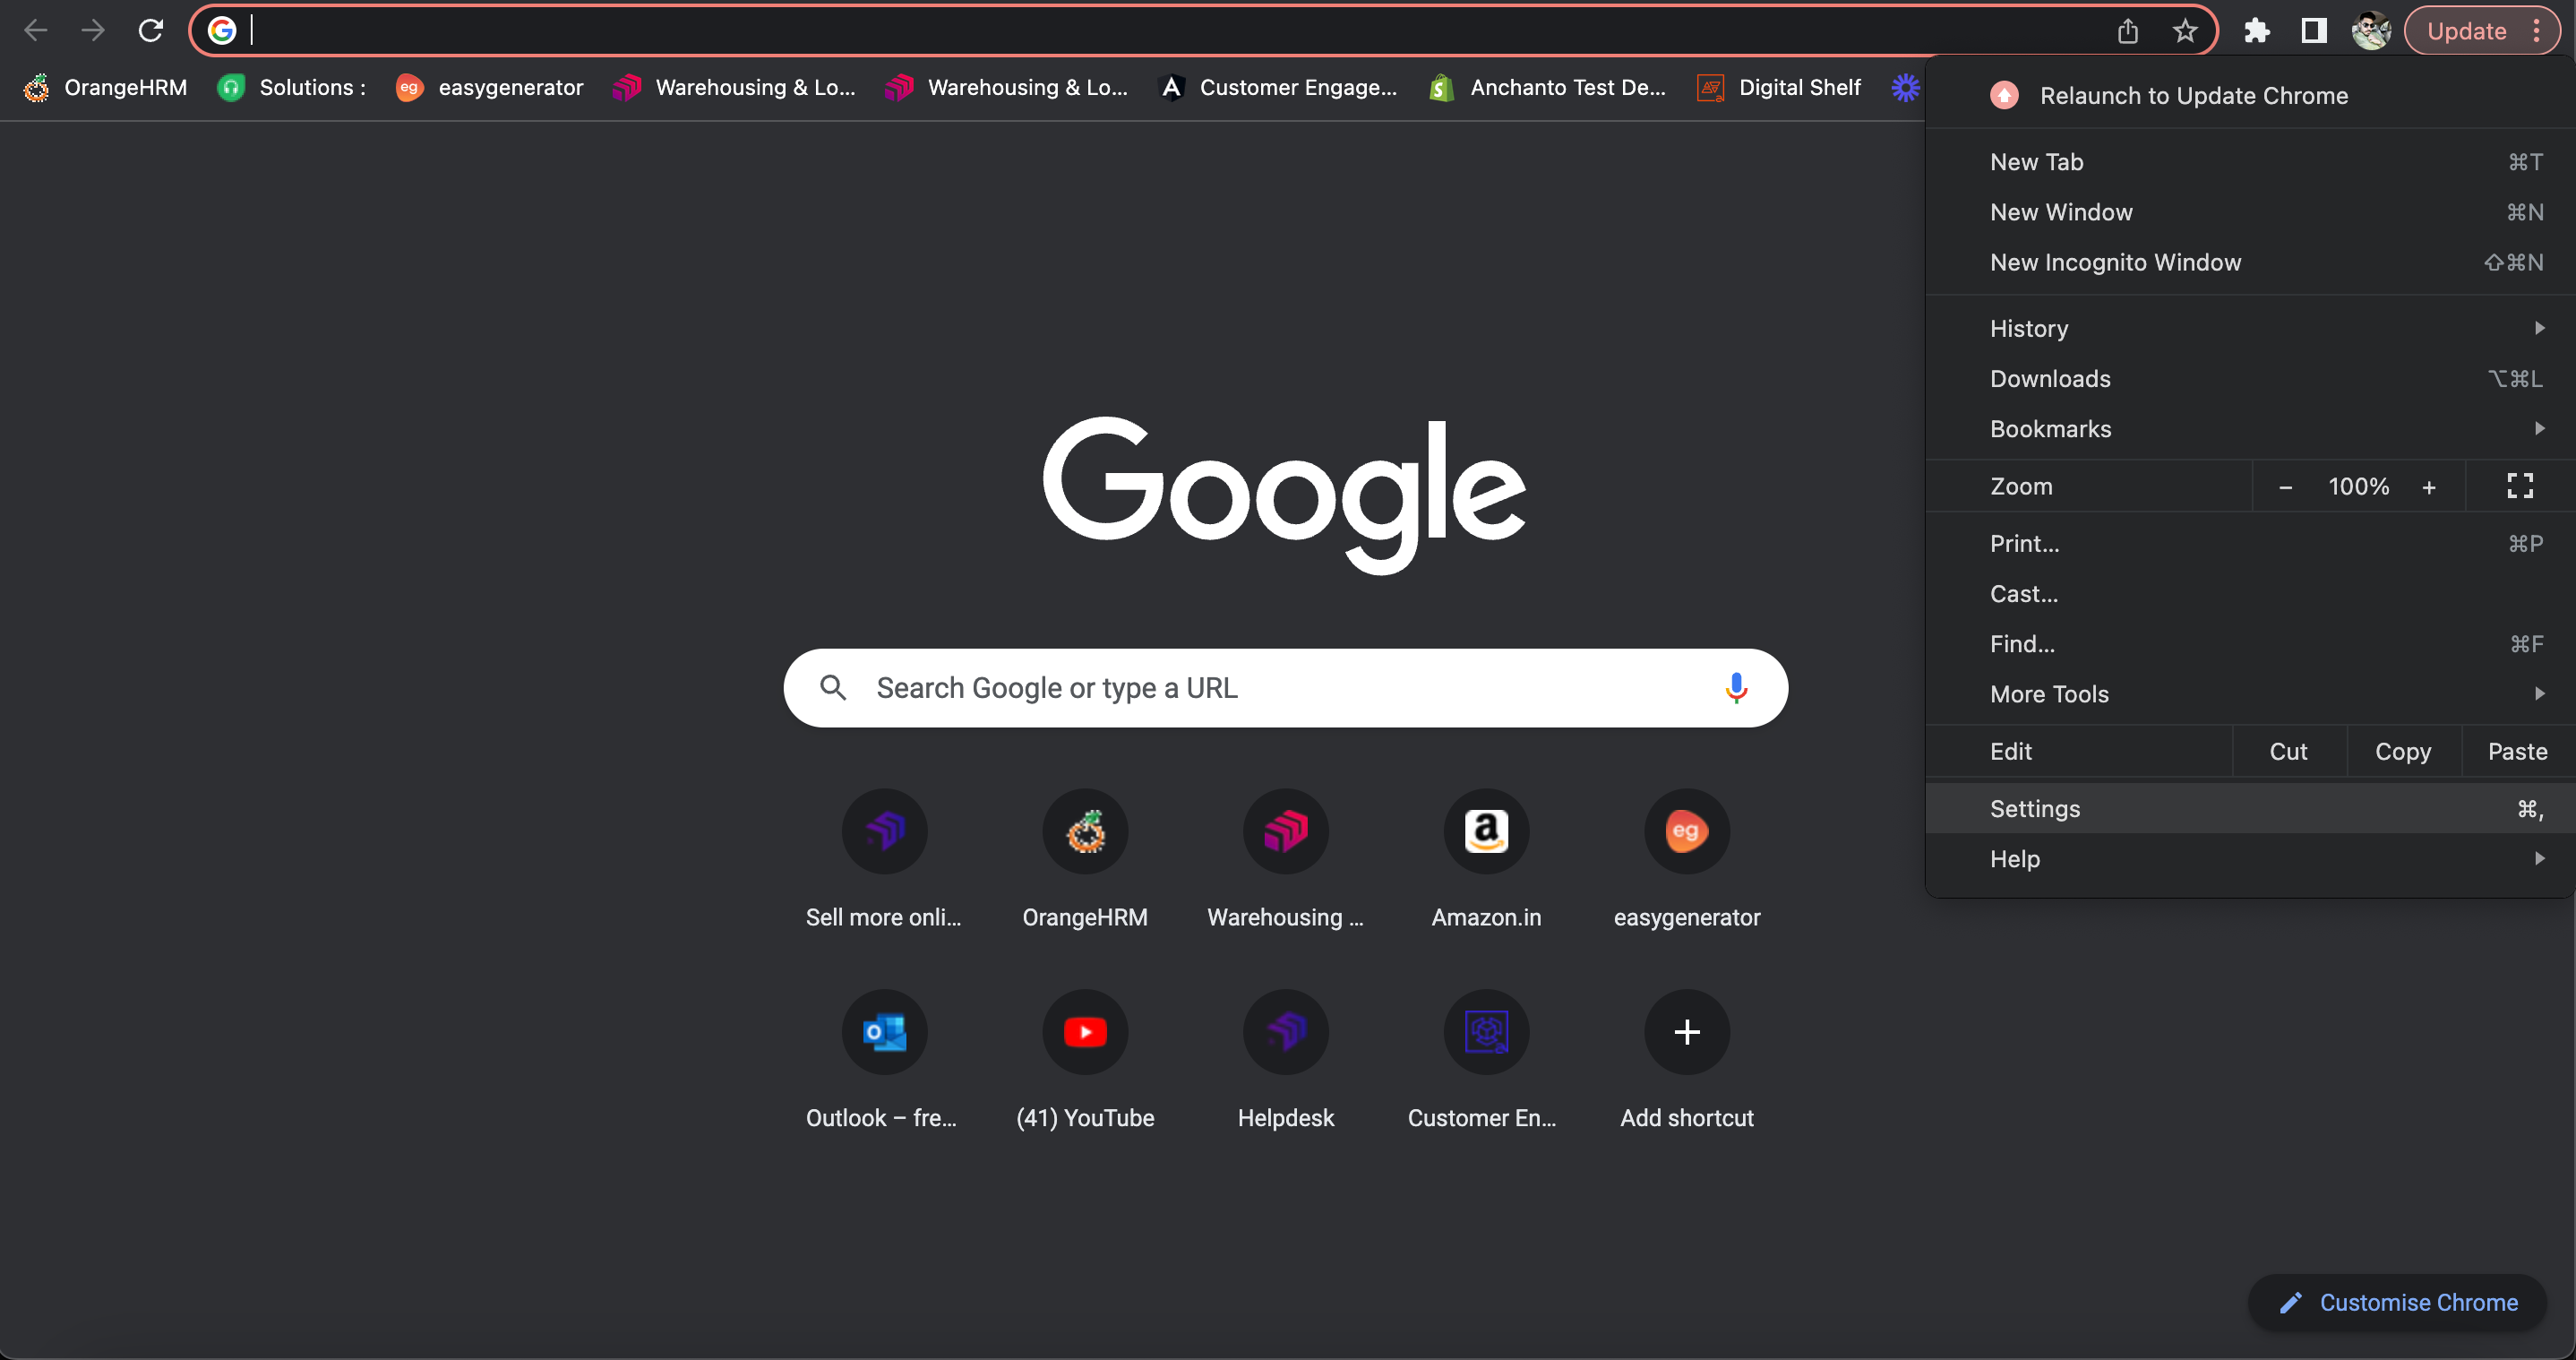The height and width of the screenshot is (1360, 2576).
Task: Decrease zoom with the minus button
Action: 2285,487
